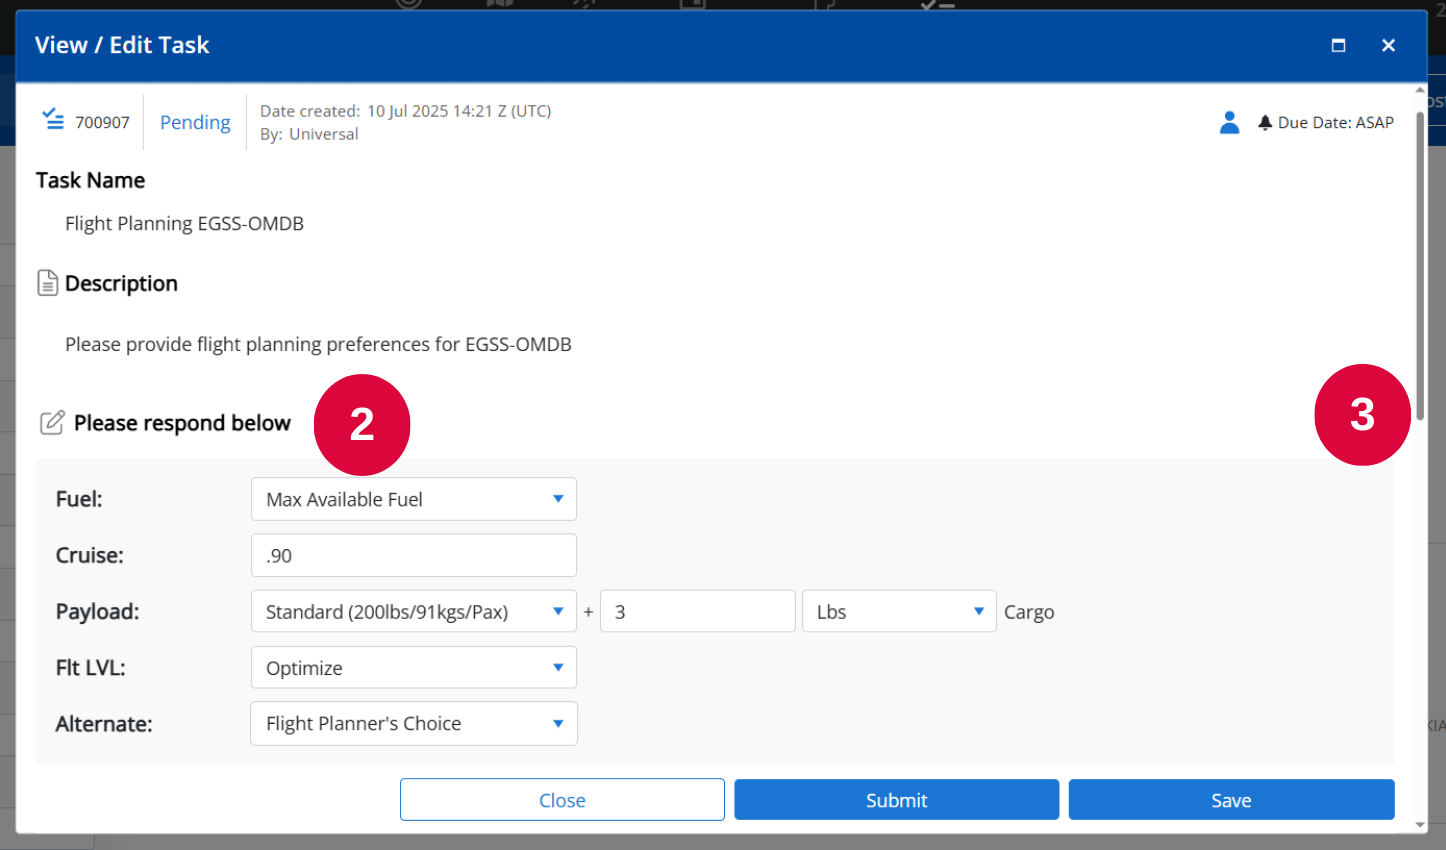Click the cargo amount field containing 3
This screenshot has height=850, width=1446.
tap(698, 611)
